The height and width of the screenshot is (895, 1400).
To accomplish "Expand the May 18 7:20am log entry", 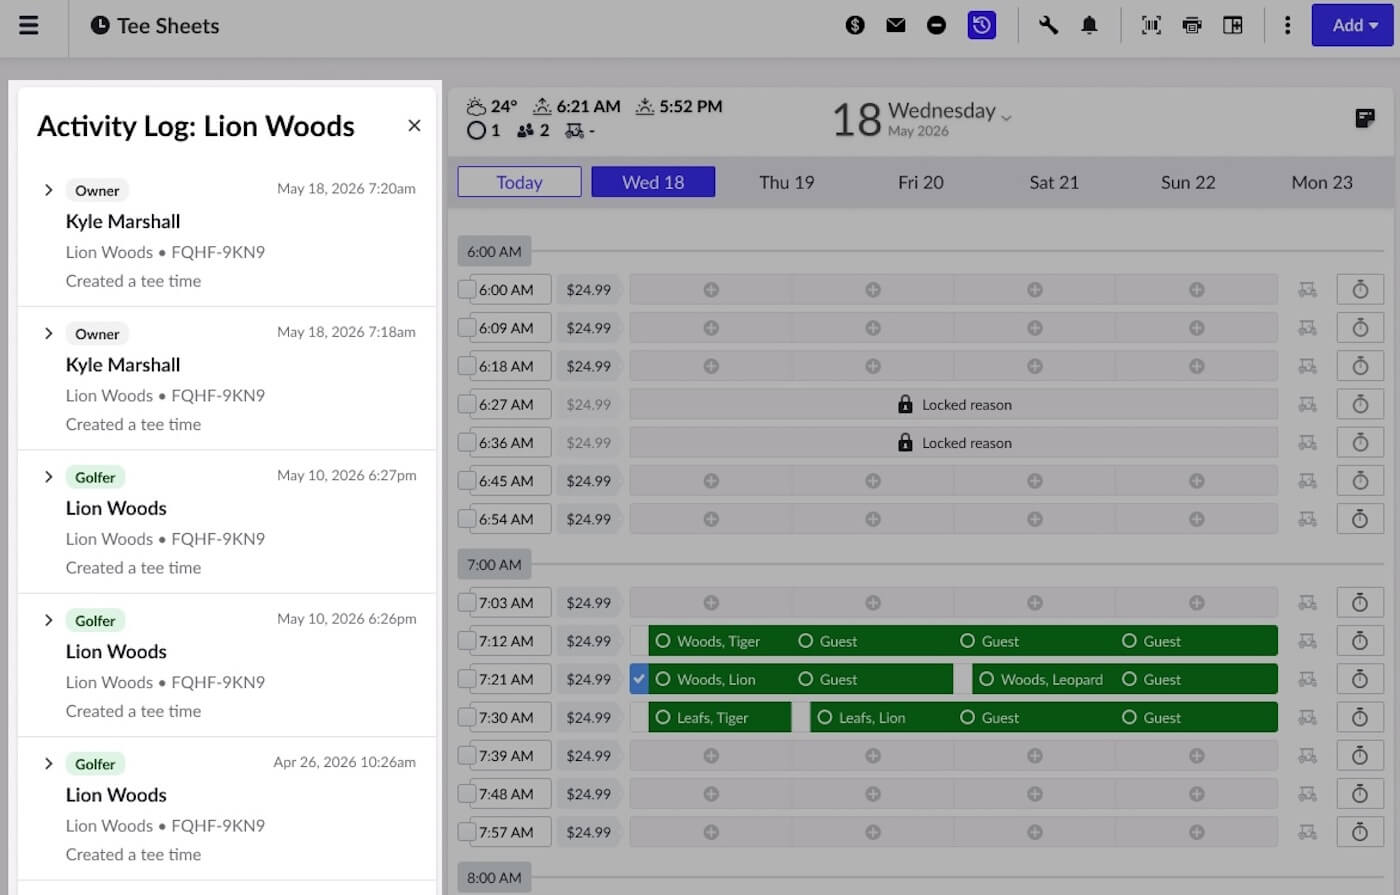I will (x=48, y=190).
